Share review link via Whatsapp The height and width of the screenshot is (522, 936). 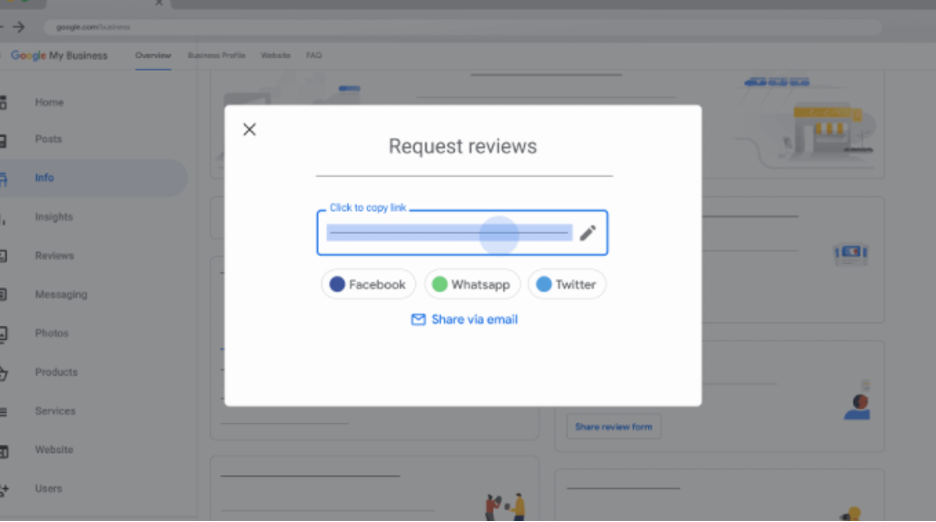tap(471, 284)
